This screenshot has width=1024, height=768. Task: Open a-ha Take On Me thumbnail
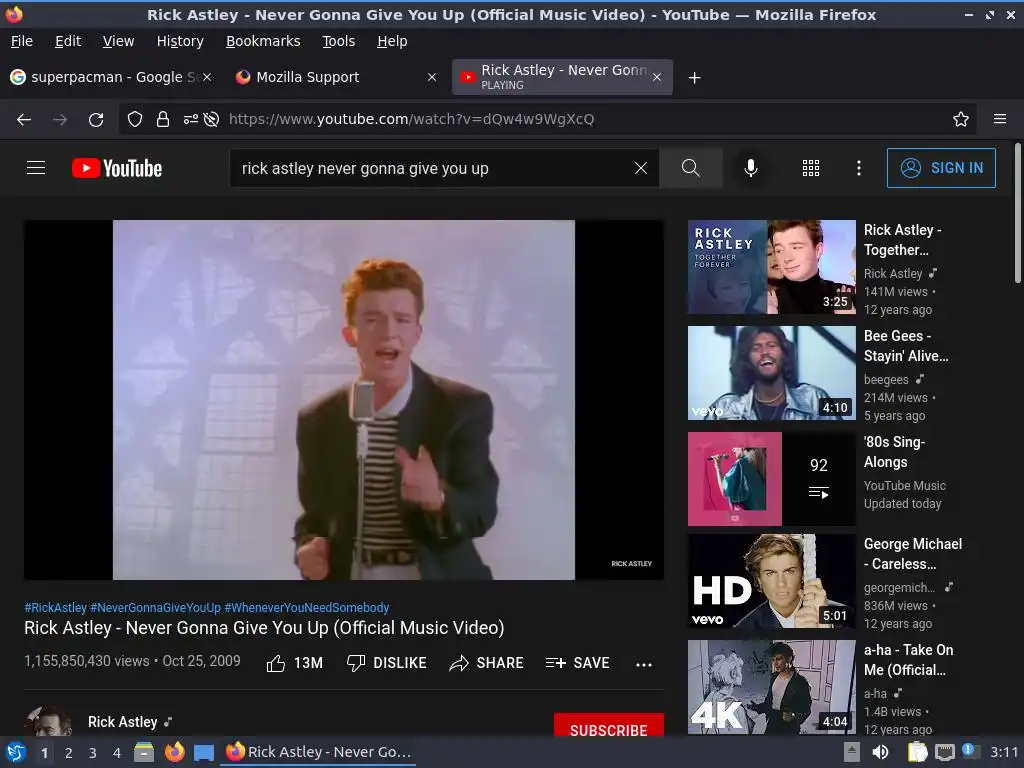coord(771,687)
